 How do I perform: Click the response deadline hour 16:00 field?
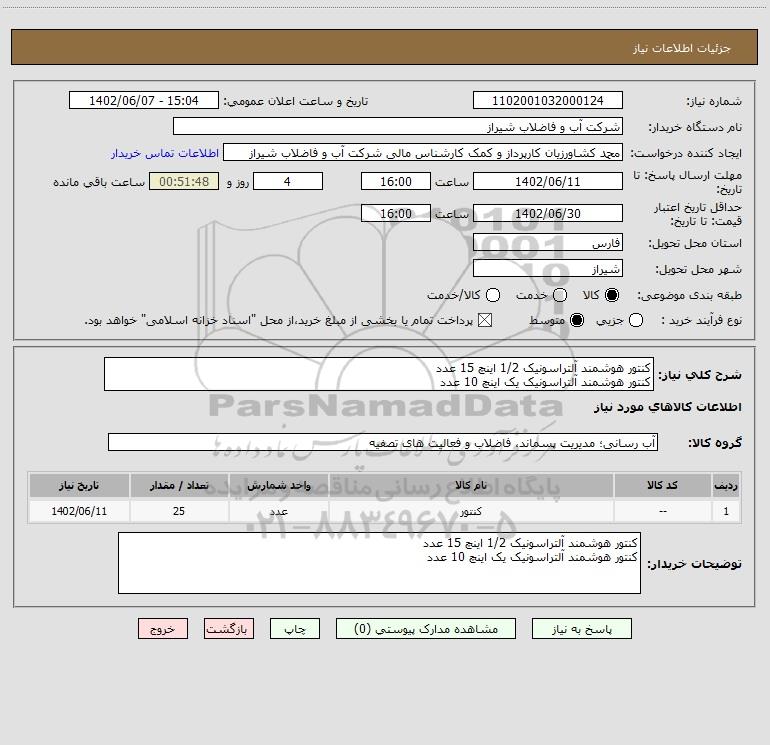(396, 181)
